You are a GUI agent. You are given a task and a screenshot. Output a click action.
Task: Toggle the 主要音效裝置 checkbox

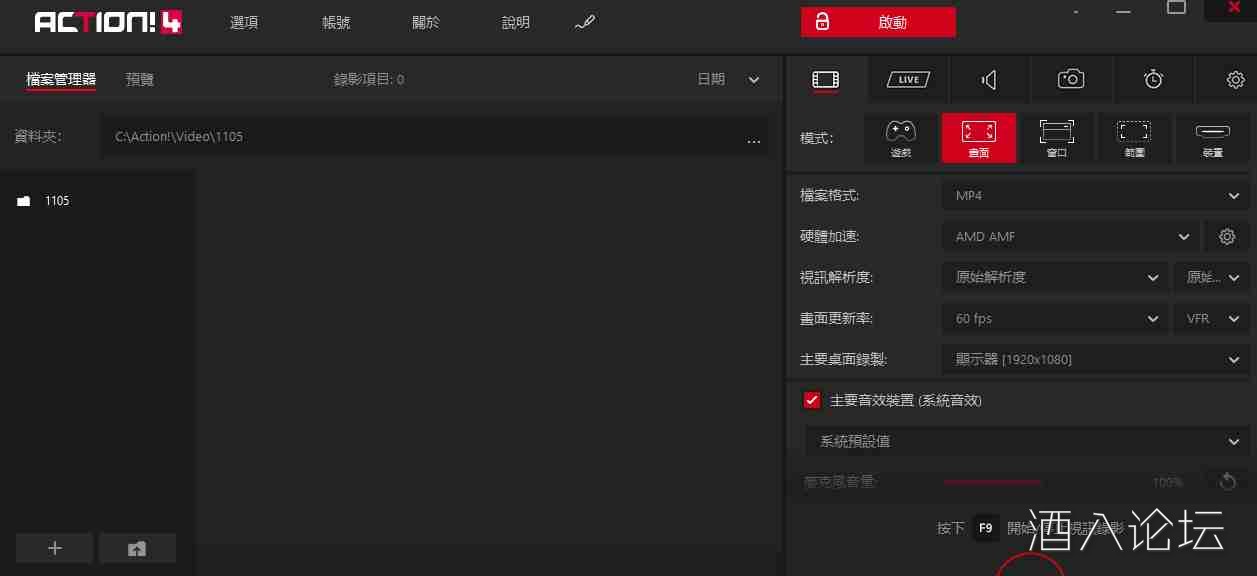[x=812, y=400]
